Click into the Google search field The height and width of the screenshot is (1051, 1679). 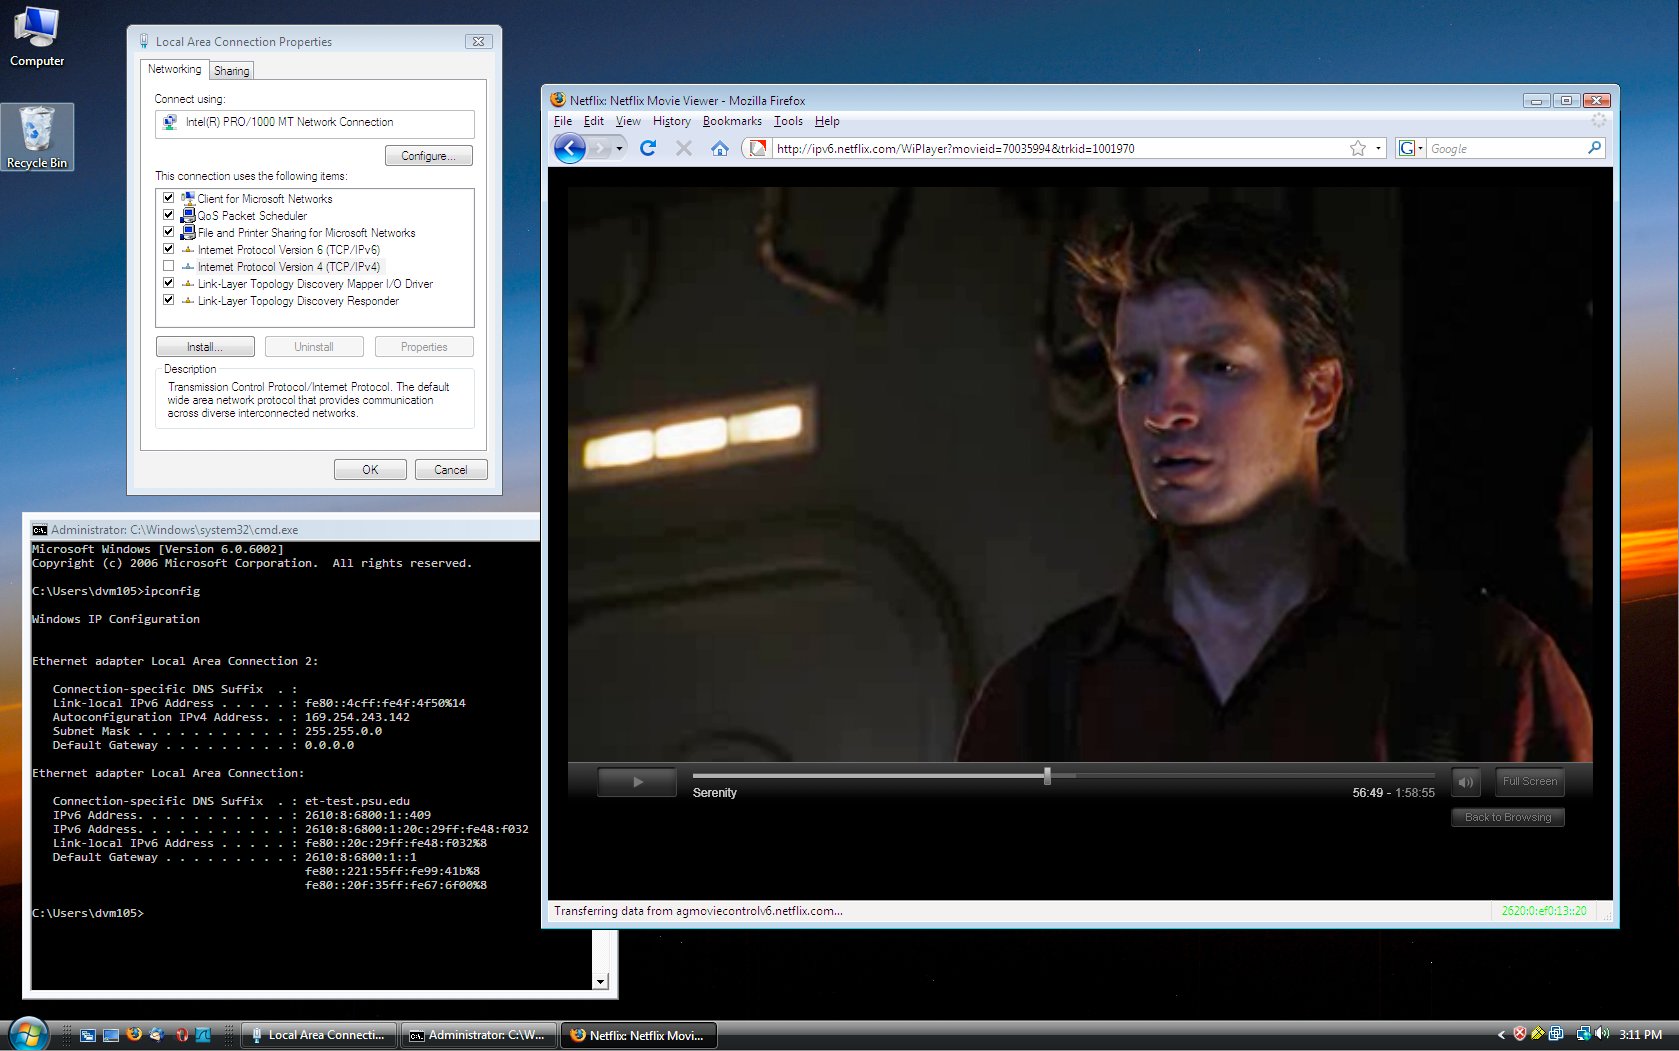click(x=1505, y=148)
